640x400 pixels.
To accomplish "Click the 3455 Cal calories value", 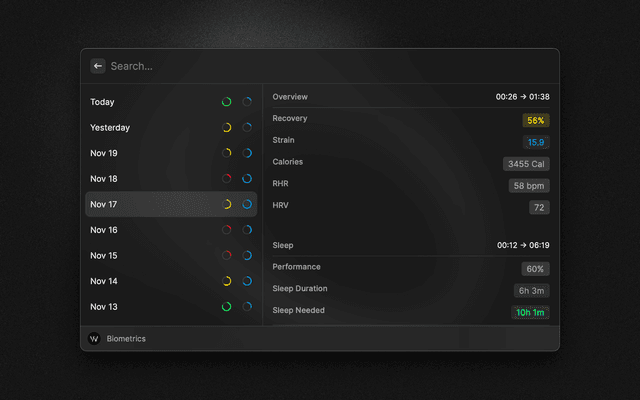I will (x=526, y=164).
